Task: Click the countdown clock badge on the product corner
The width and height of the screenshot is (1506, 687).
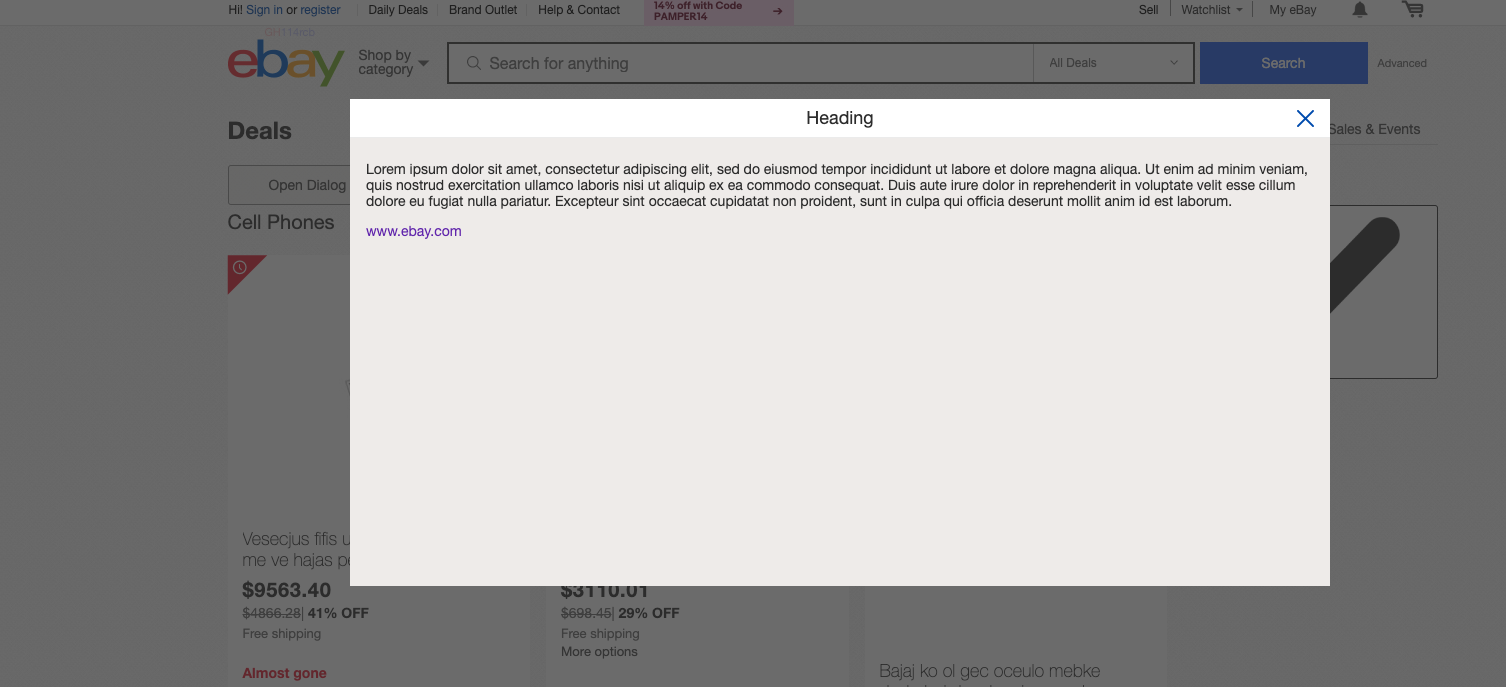Action: click(x=239, y=265)
